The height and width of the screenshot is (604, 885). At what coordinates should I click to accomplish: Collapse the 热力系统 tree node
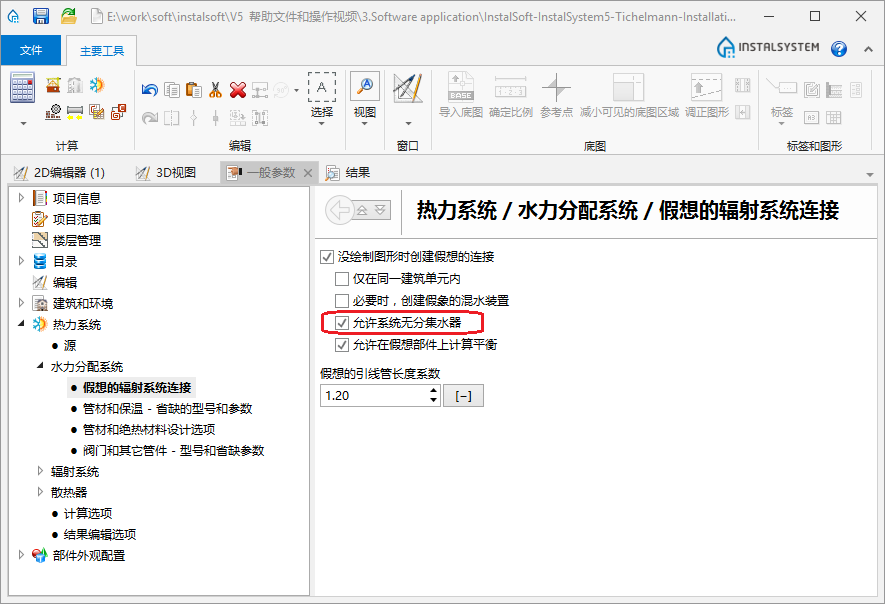pyautogui.click(x=22, y=324)
